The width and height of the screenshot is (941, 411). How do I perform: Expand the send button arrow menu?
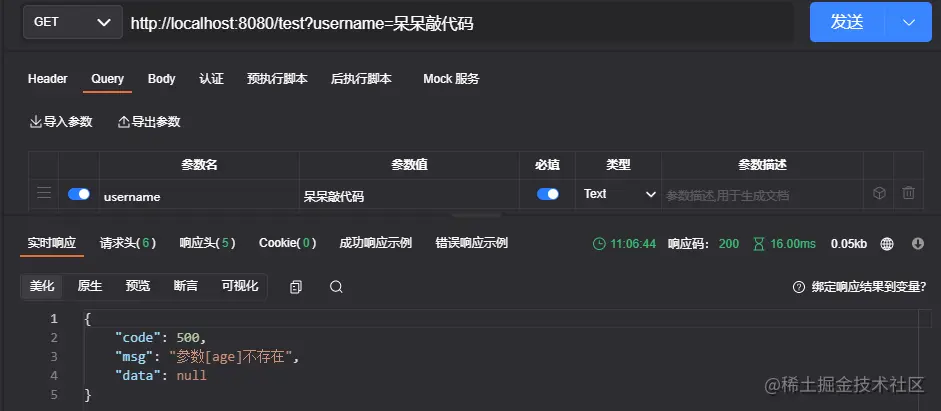(909, 22)
